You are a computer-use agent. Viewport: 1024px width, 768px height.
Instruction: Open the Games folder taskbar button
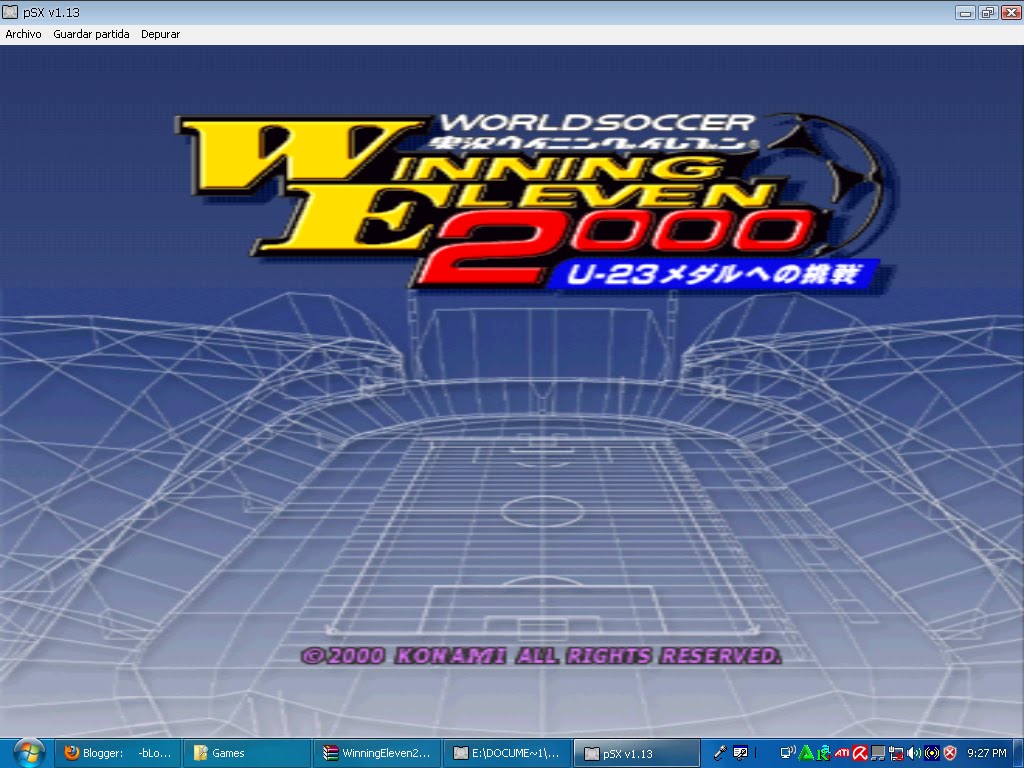(x=246, y=753)
